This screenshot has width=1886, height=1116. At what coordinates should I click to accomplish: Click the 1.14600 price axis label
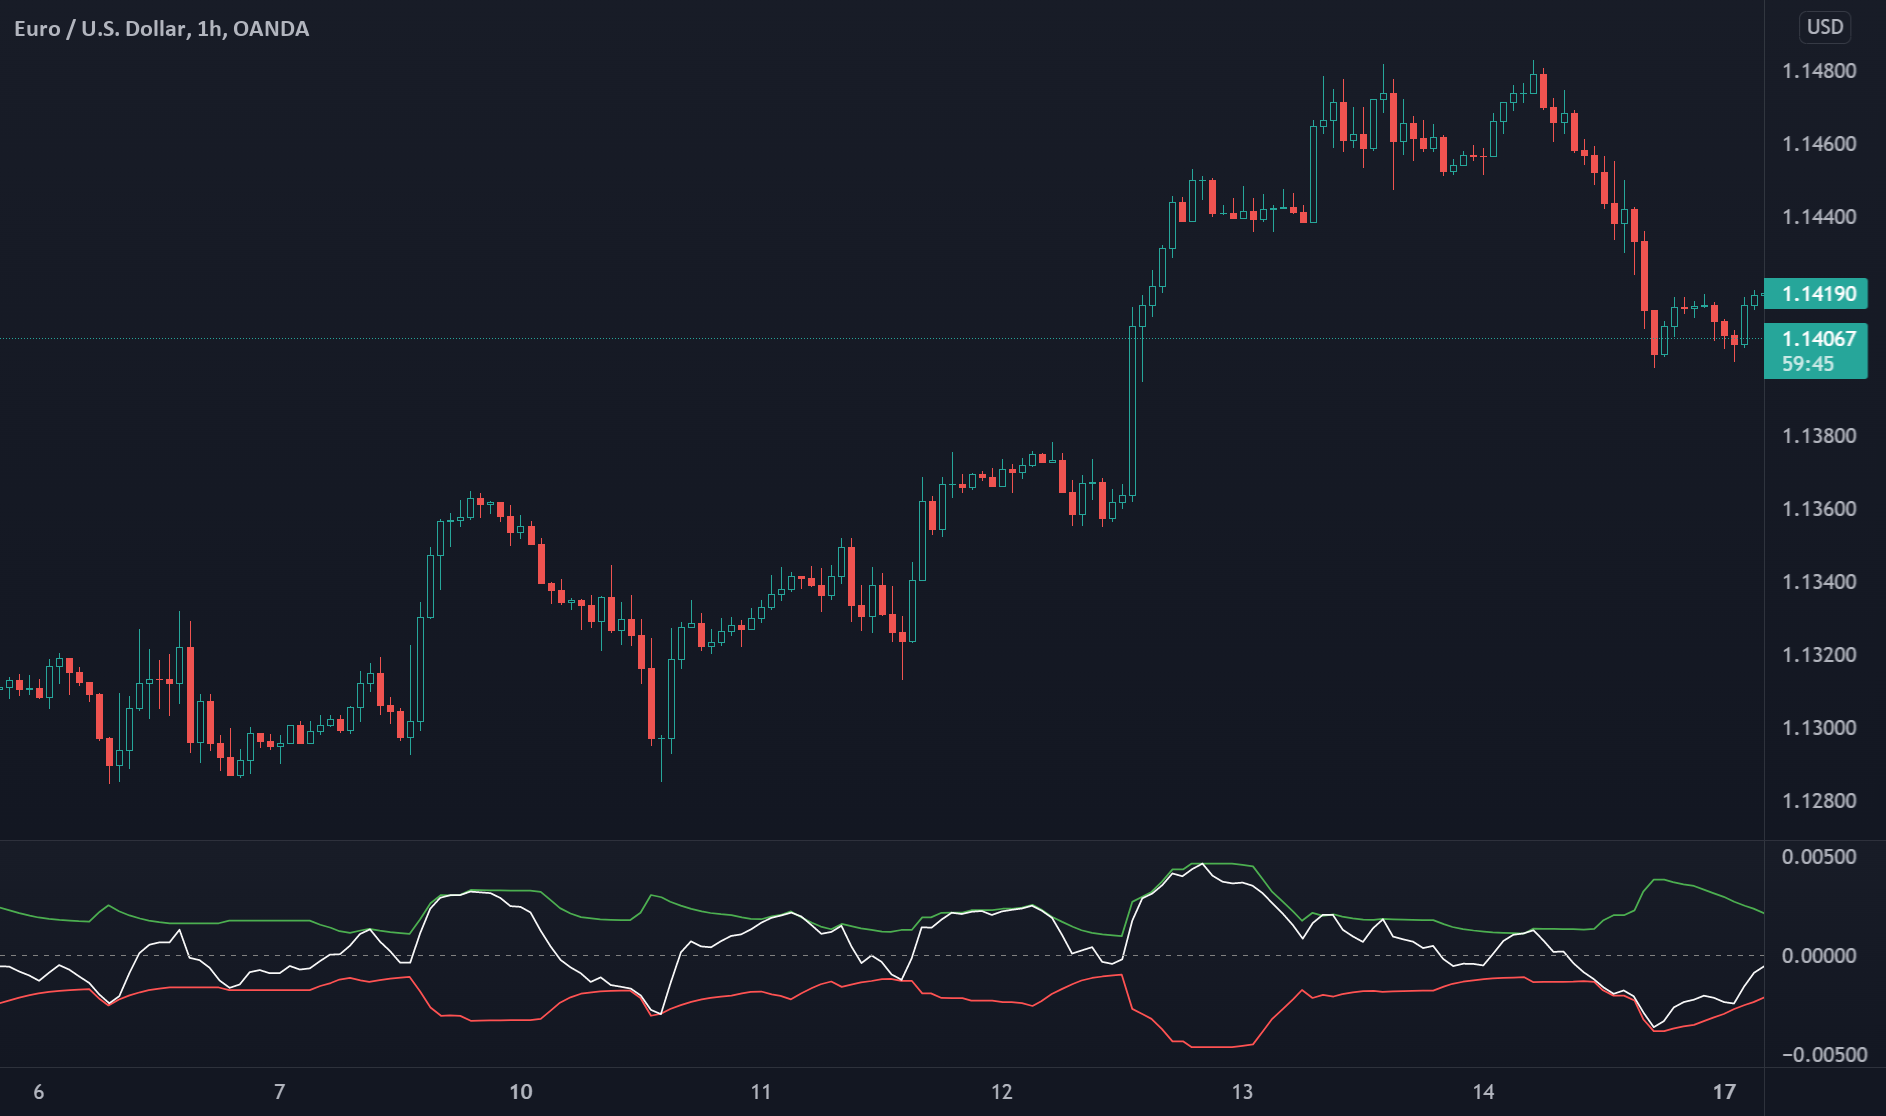click(1819, 144)
